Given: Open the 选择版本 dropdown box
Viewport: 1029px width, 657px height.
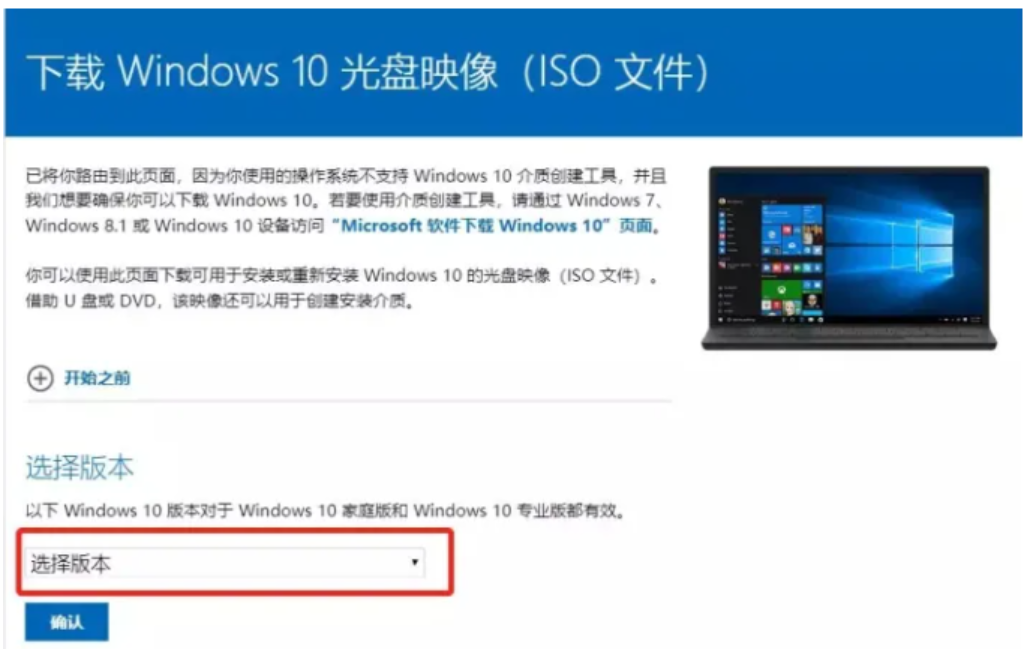Looking at the screenshot, I should (225, 564).
